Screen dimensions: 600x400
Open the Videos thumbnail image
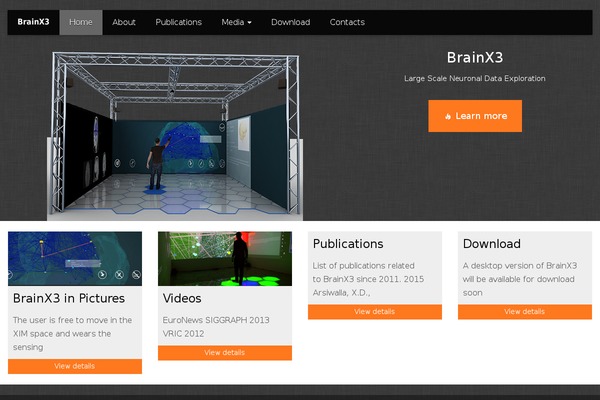click(x=225, y=258)
